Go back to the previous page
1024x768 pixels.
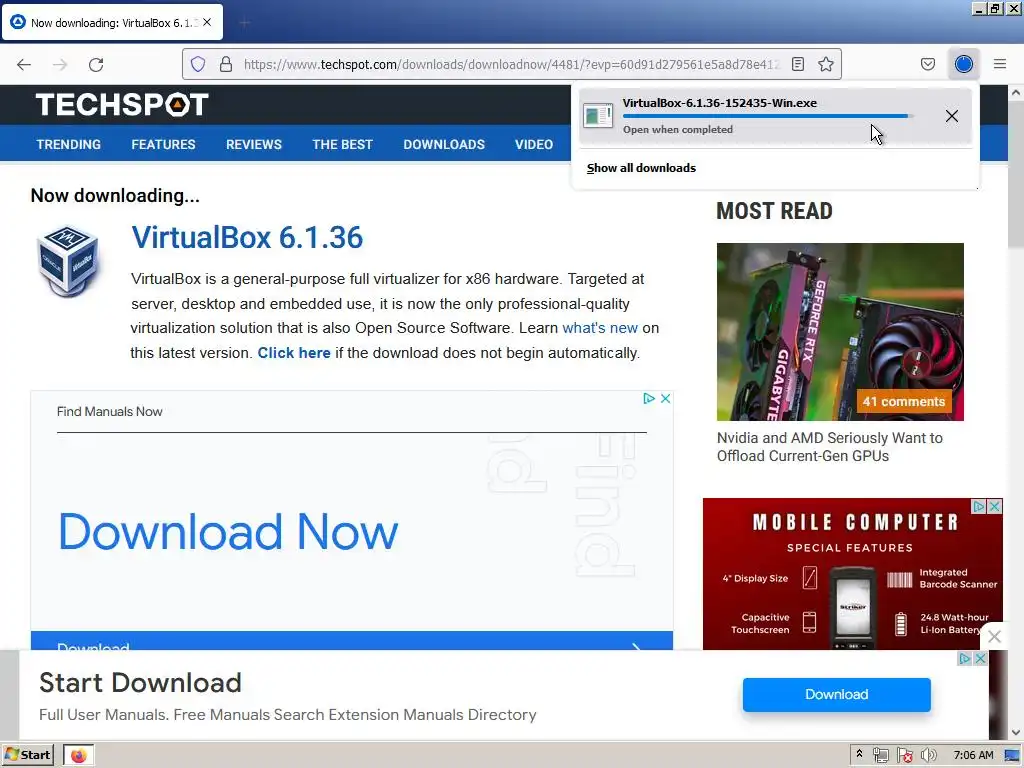coord(24,64)
